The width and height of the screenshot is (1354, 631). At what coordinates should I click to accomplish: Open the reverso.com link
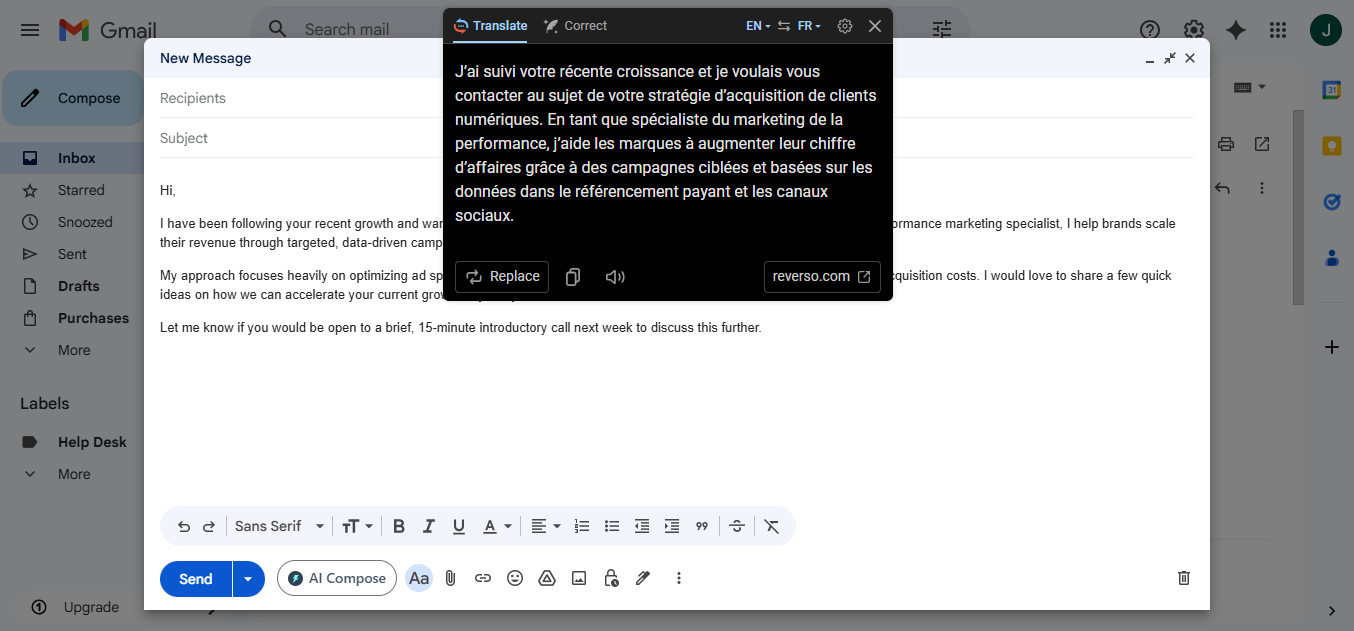pos(821,277)
